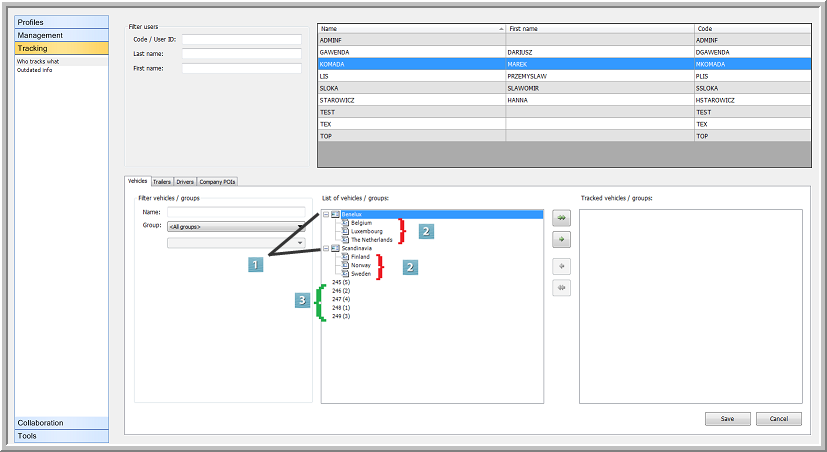
Task: Click the add selected vehicle arrow button
Action: [x=561, y=240]
